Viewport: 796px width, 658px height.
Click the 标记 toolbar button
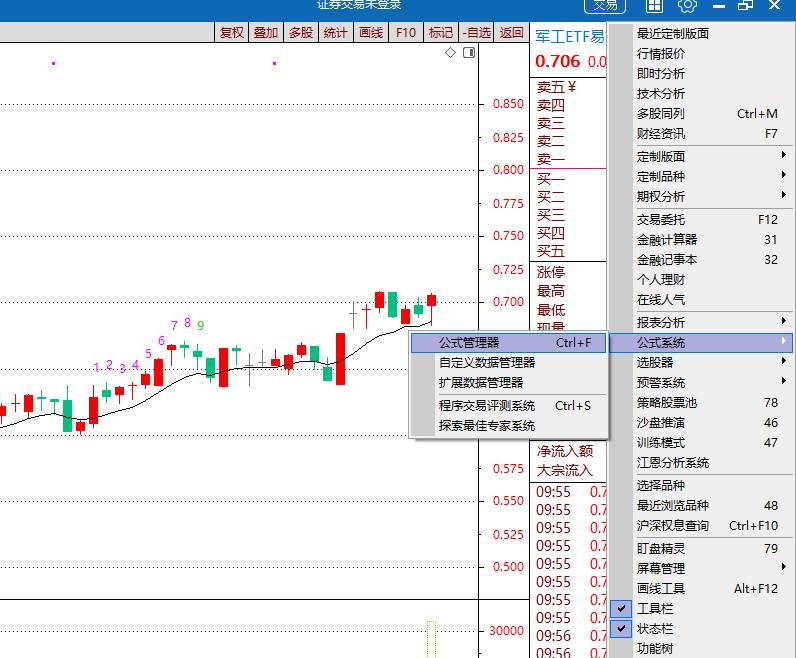[x=441, y=32]
